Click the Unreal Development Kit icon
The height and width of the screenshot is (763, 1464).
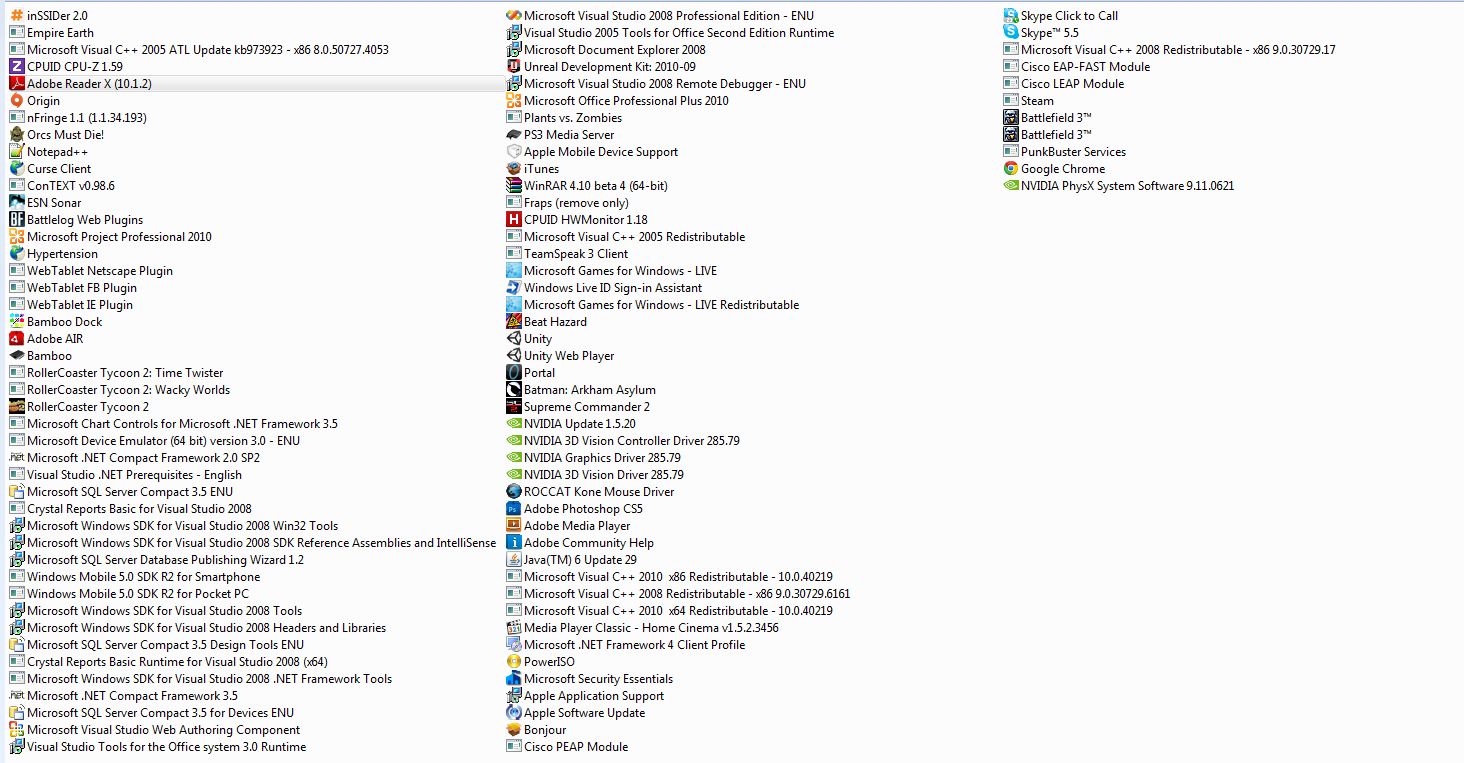tap(514, 67)
